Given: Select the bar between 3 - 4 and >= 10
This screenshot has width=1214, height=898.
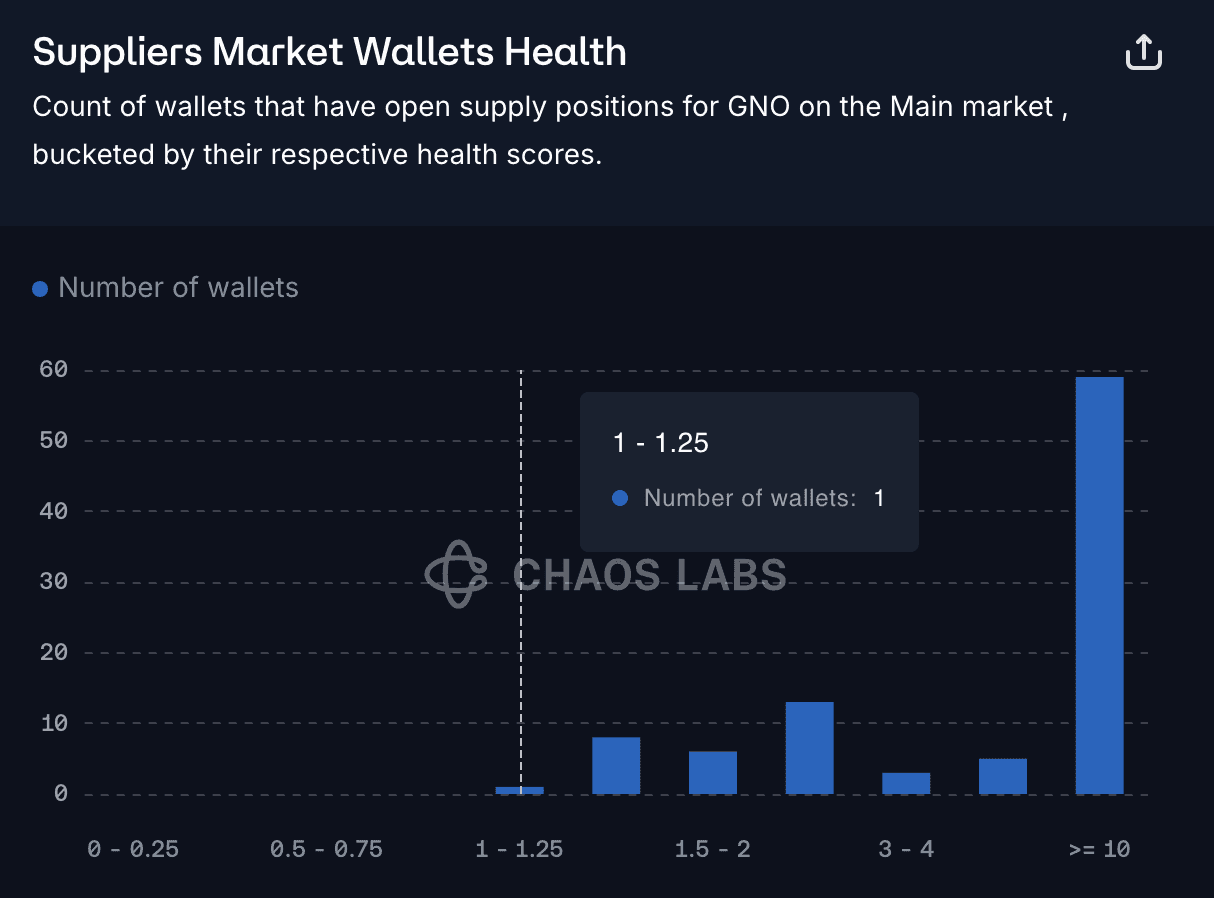Looking at the screenshot, I should (x=1002, y=776).
